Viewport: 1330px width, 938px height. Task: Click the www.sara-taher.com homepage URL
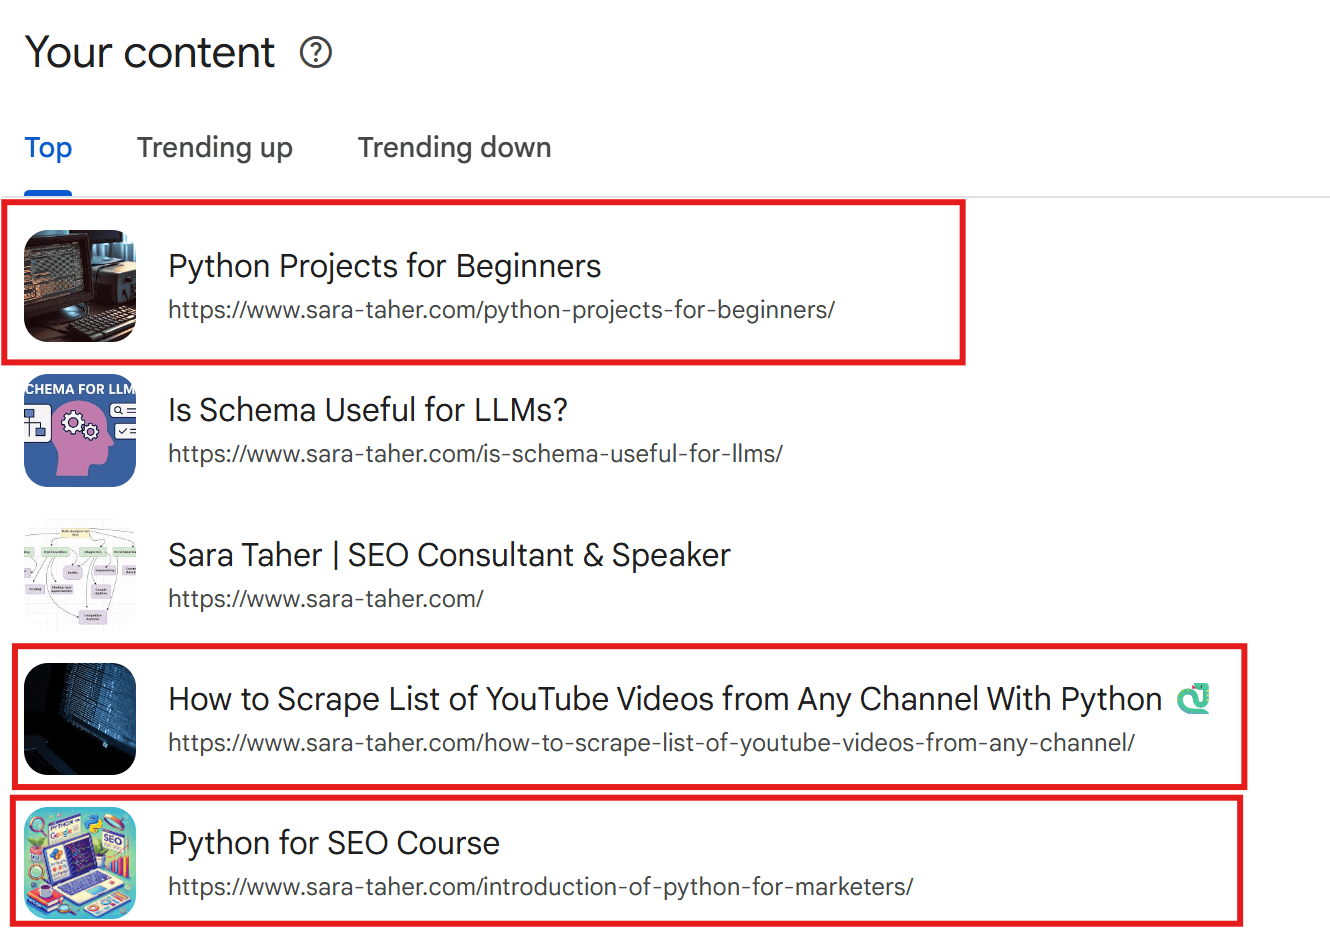(325, 599)
